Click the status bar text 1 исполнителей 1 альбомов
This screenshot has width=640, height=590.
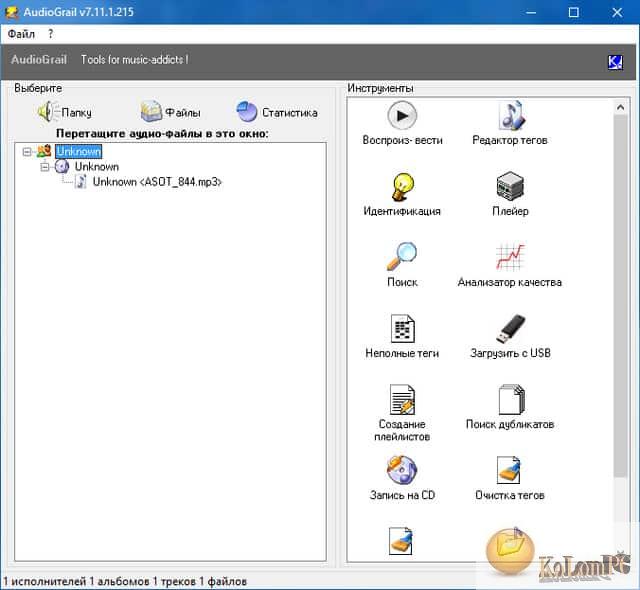(x=77, y=581)
